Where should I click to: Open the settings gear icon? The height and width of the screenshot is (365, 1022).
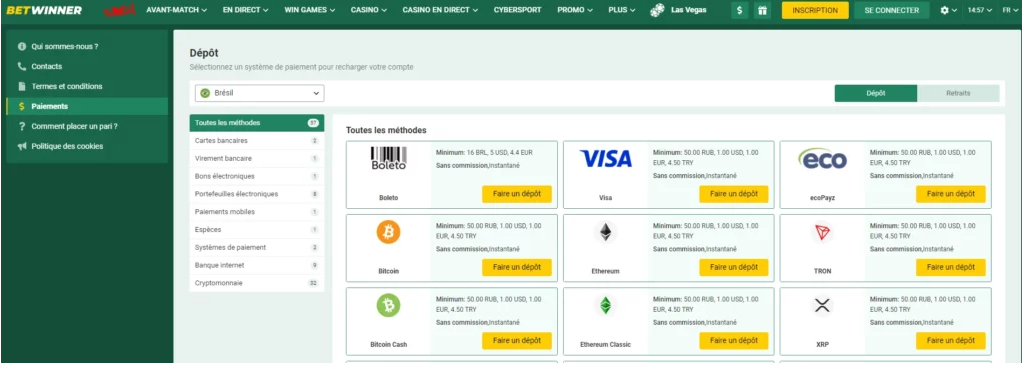945,10
